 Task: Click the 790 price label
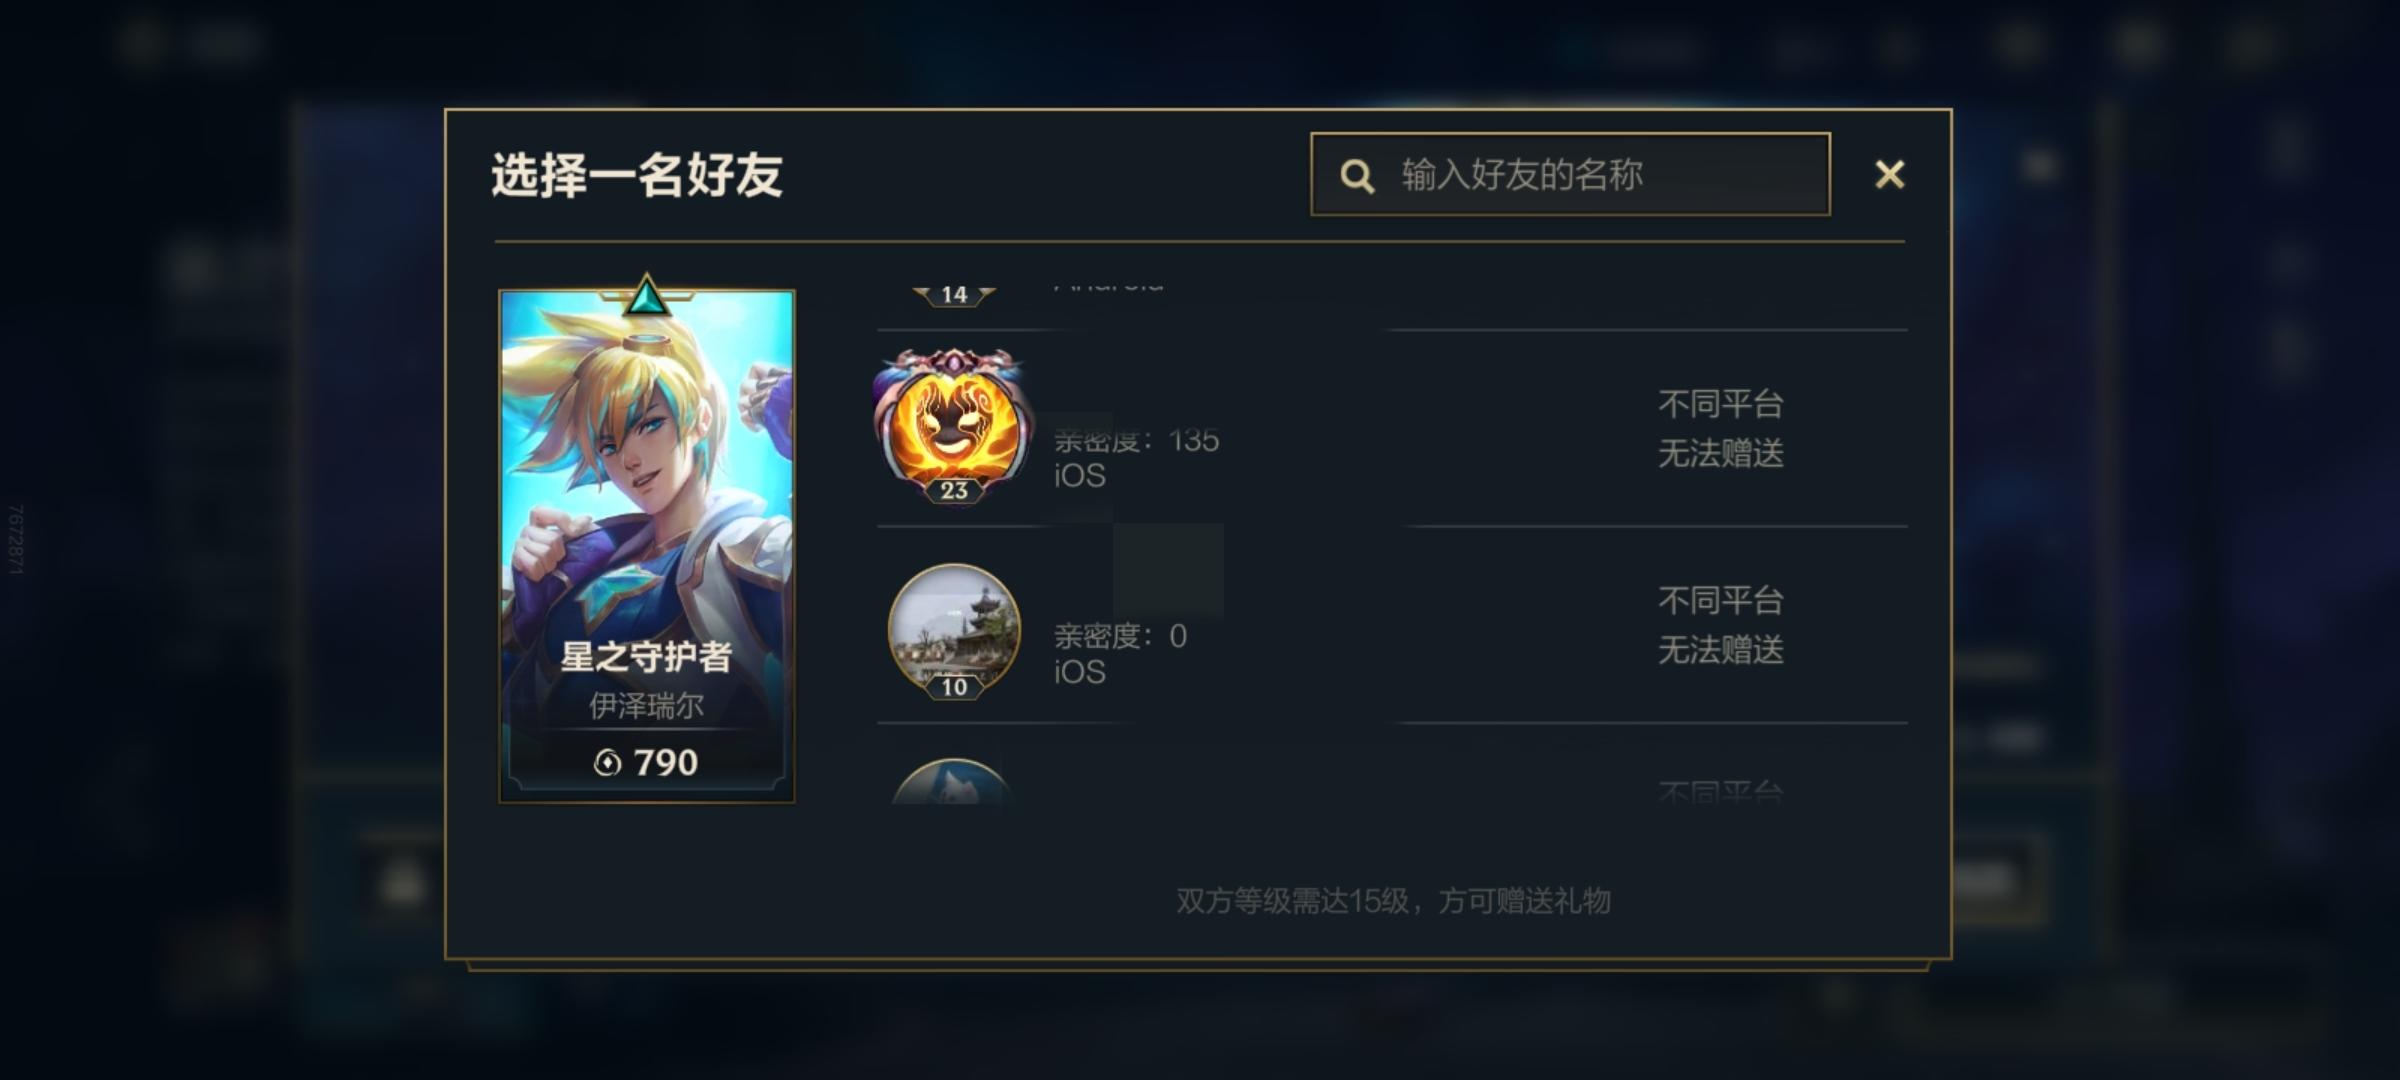tap(665, 763)
